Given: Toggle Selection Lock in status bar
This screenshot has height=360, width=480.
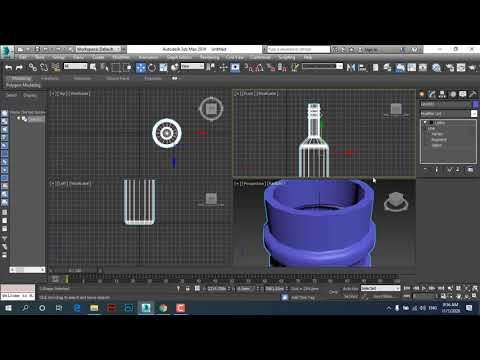Looking at the screenshot, I should click(x=187, y=289).
